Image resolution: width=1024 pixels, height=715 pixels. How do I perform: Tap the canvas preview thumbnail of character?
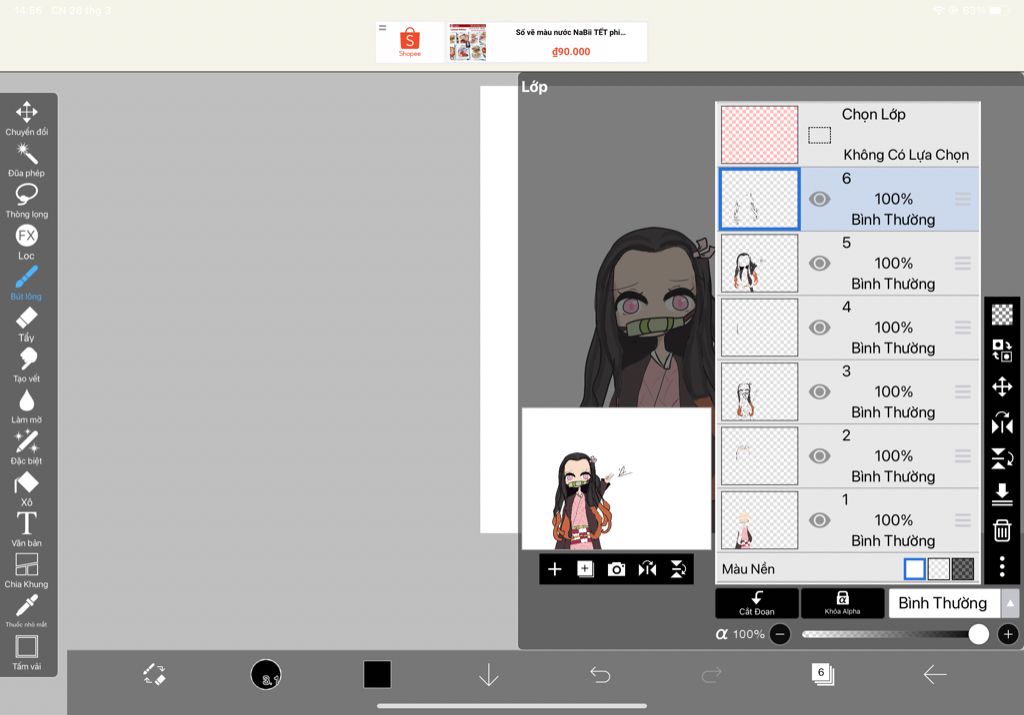(616, 479)
